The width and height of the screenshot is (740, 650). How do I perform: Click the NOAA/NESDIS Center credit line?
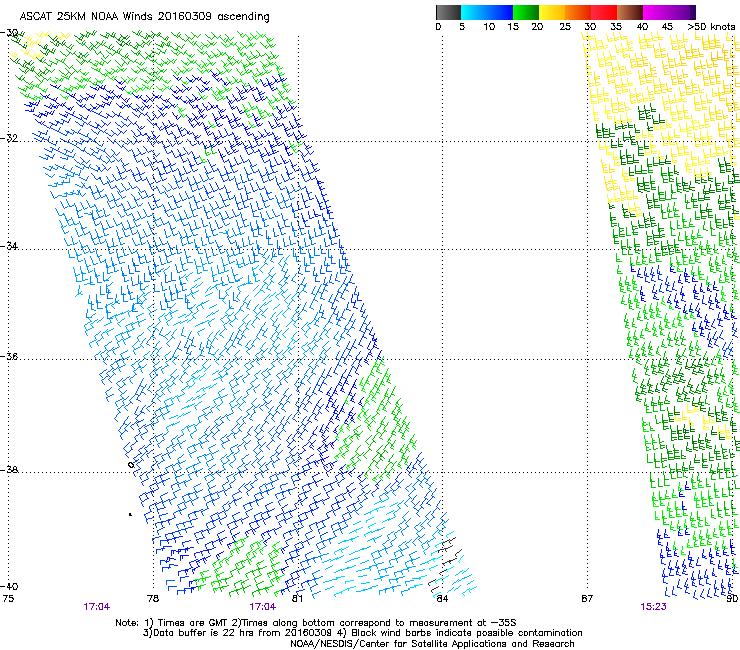pos(432,644)
